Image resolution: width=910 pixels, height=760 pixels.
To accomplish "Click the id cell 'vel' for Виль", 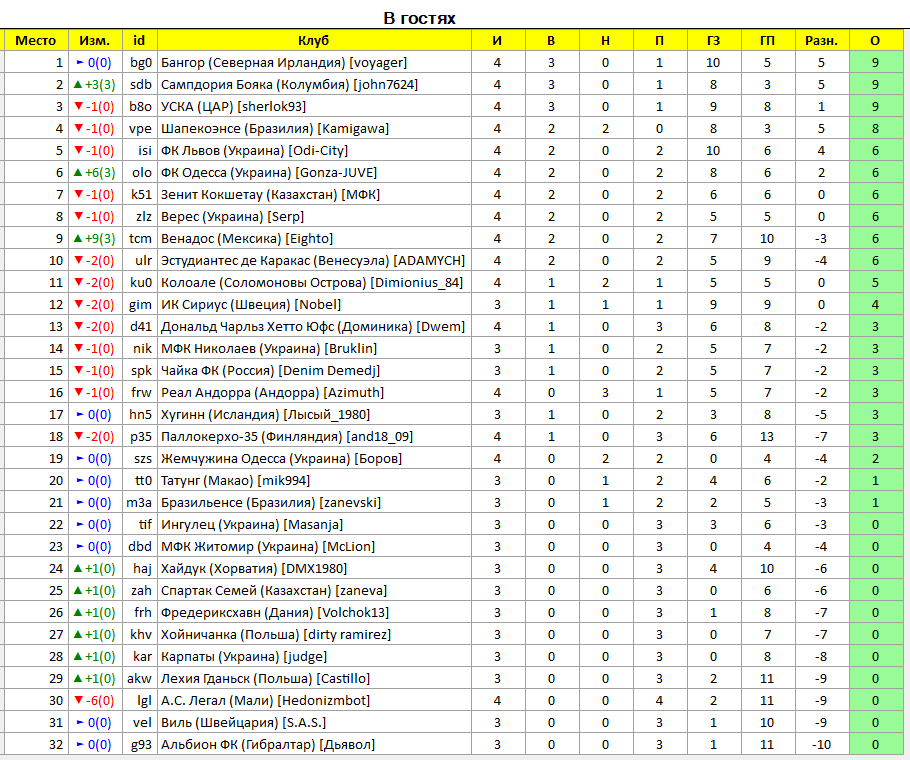I will coord(142,723).
